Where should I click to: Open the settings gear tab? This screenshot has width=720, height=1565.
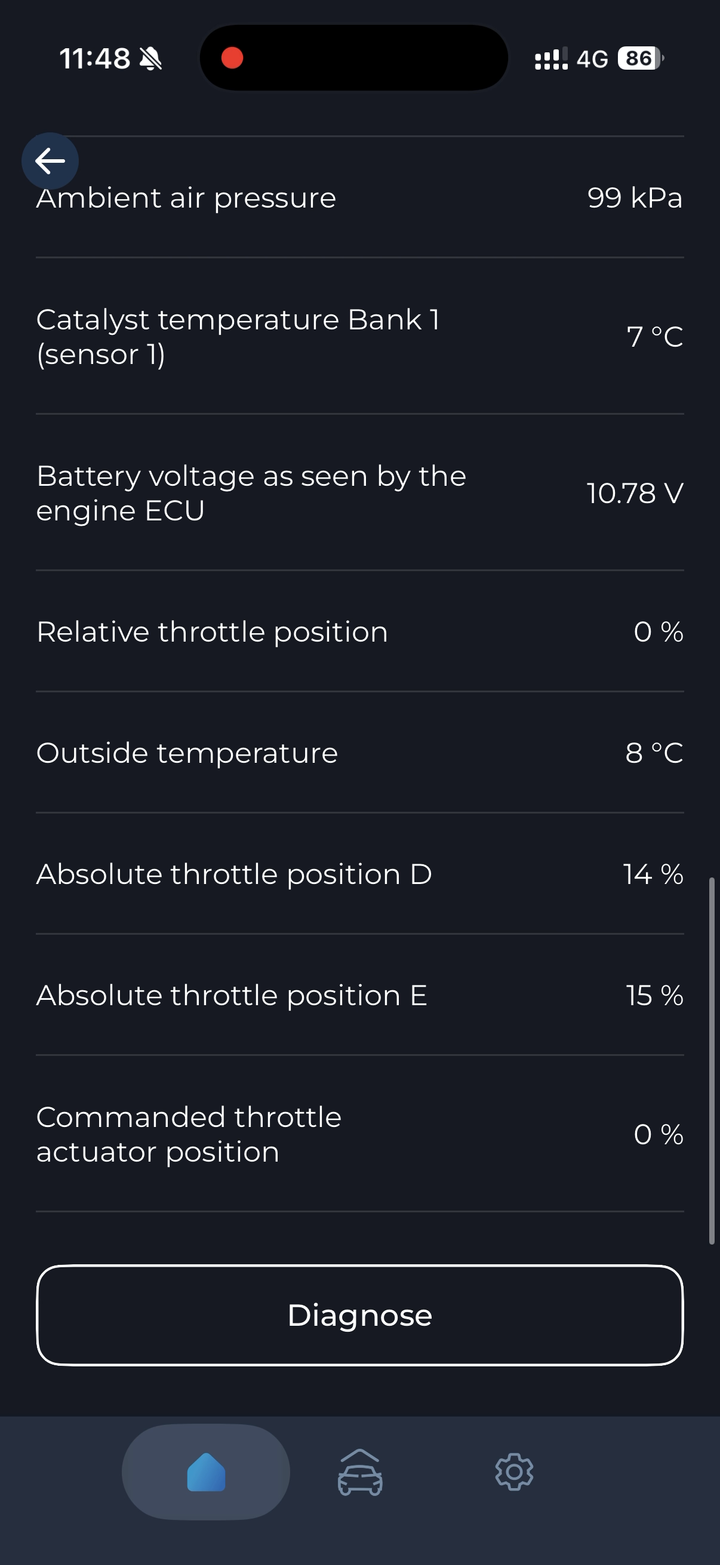coord(514,1472)
